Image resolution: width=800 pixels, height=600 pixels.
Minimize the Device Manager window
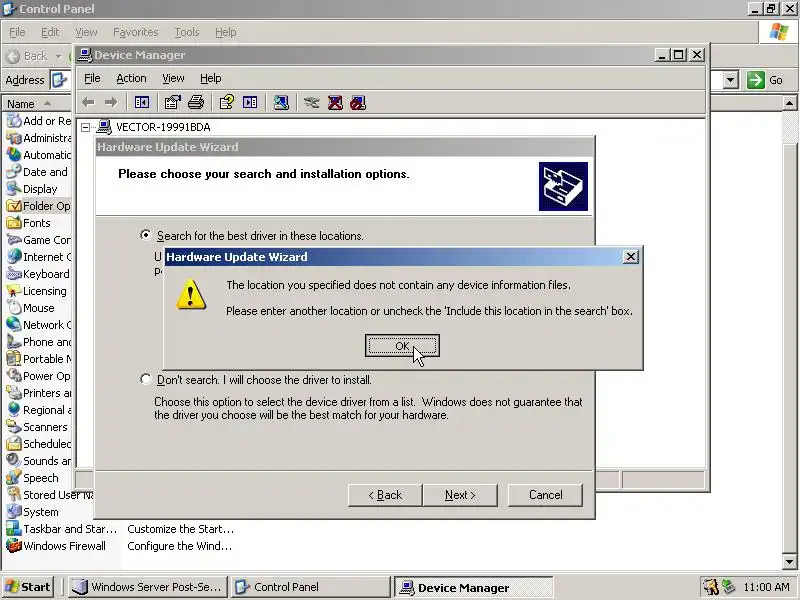662,55
